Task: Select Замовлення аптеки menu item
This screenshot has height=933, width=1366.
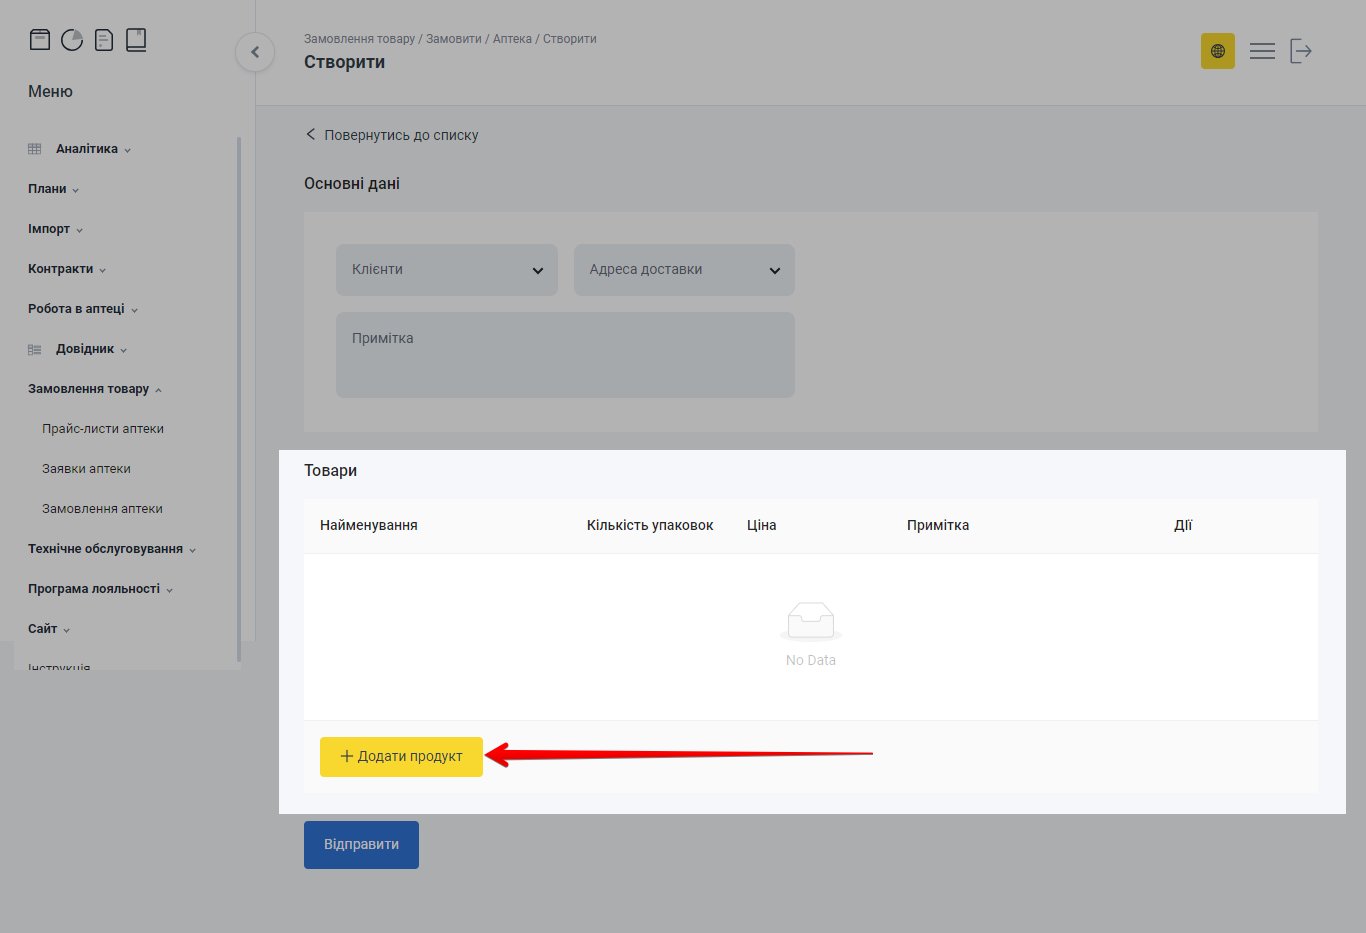Action: (102, 509)
